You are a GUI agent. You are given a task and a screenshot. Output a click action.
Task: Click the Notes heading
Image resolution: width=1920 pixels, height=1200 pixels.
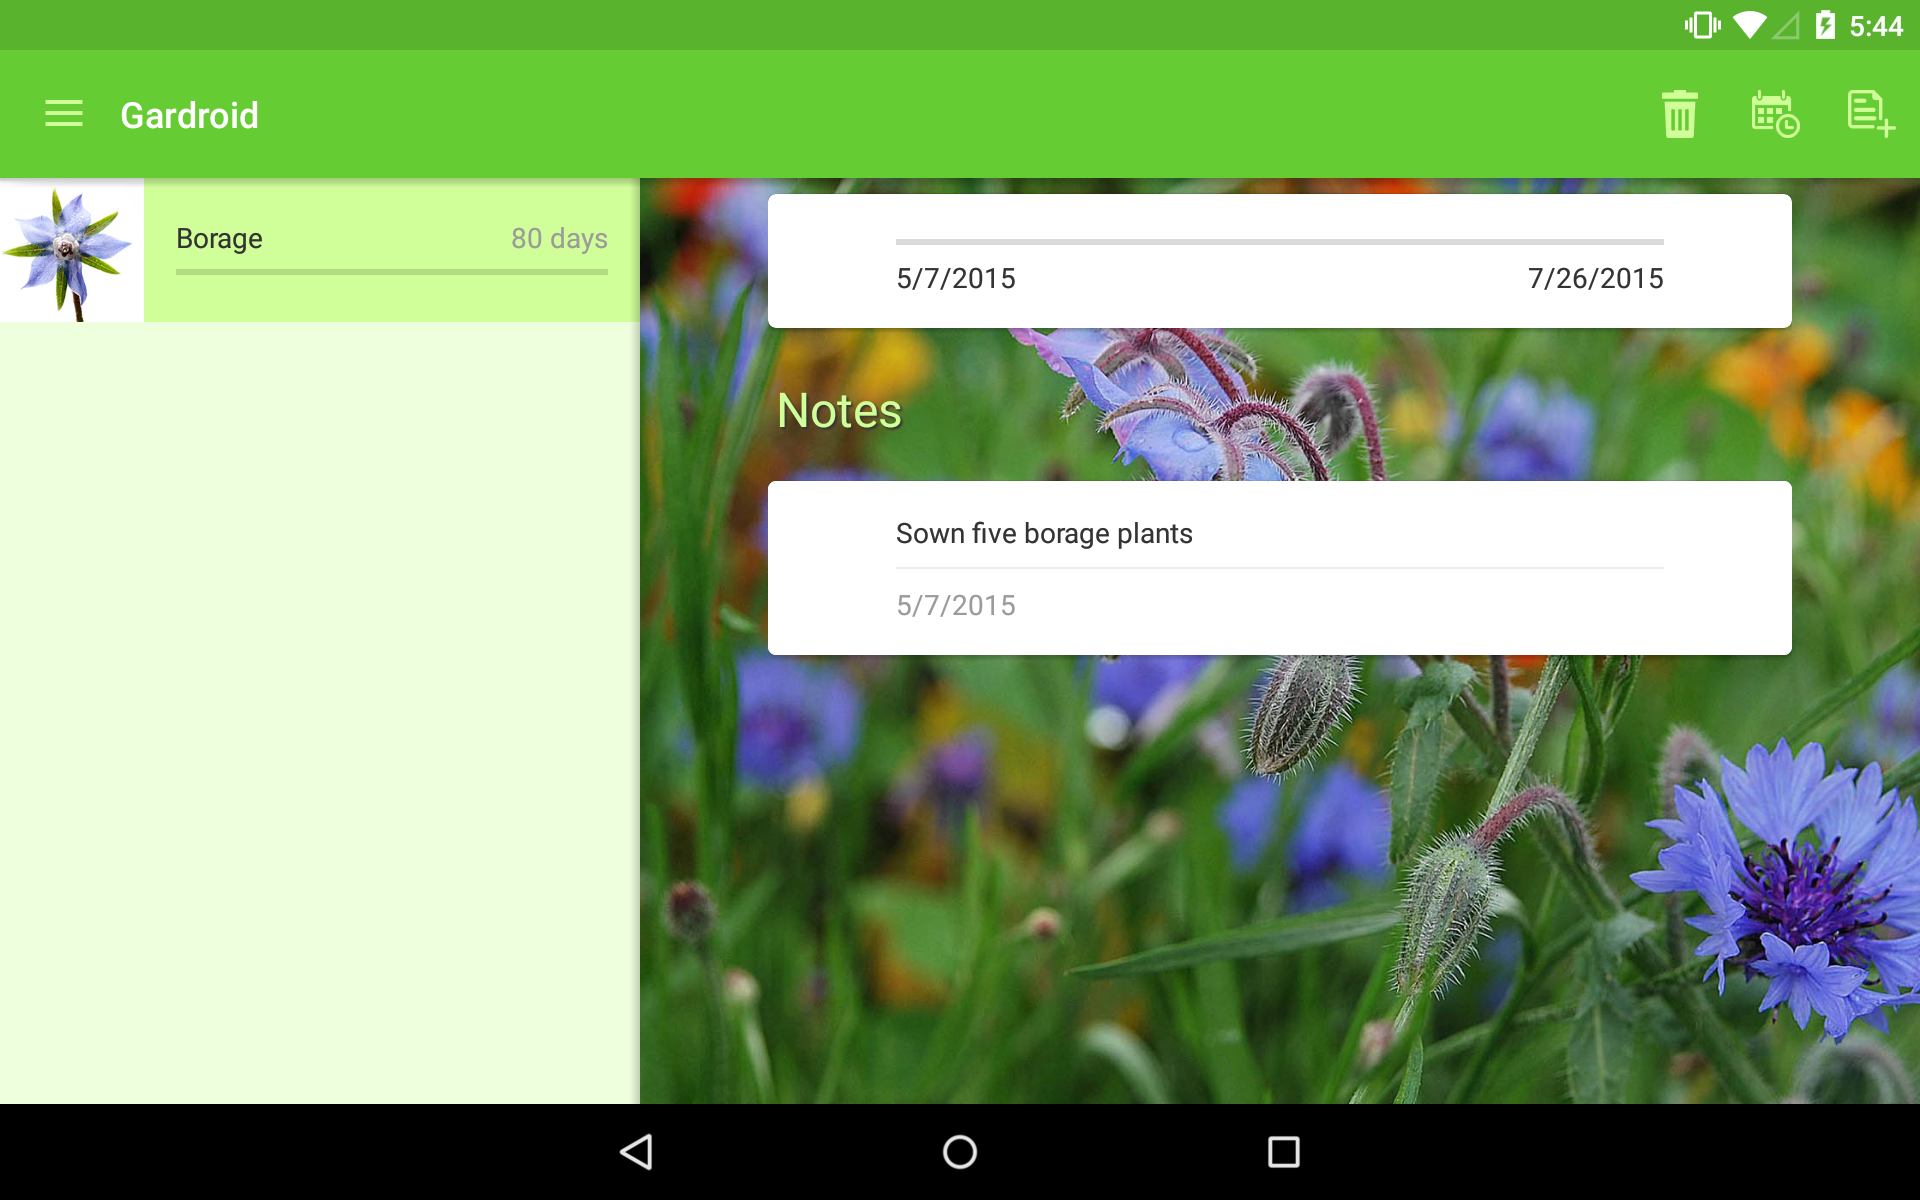(x=839, y=411)
